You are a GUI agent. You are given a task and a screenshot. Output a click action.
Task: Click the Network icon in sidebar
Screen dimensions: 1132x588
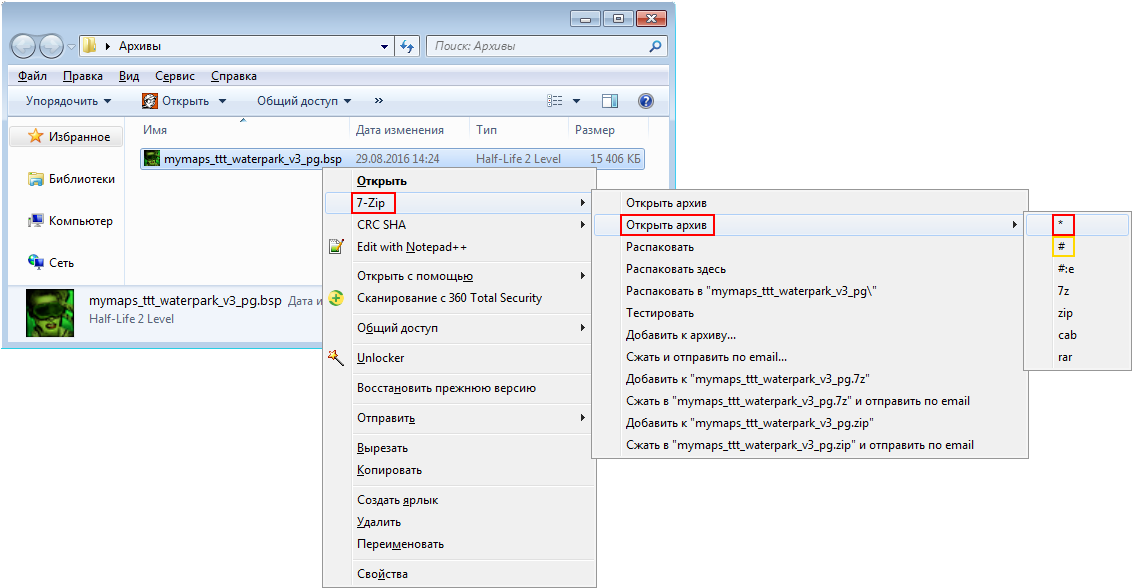coord(35,262)
